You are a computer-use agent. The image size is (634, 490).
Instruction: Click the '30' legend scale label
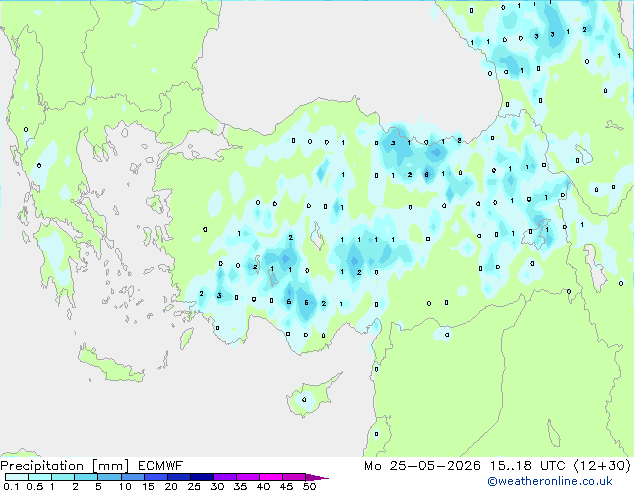217,486
